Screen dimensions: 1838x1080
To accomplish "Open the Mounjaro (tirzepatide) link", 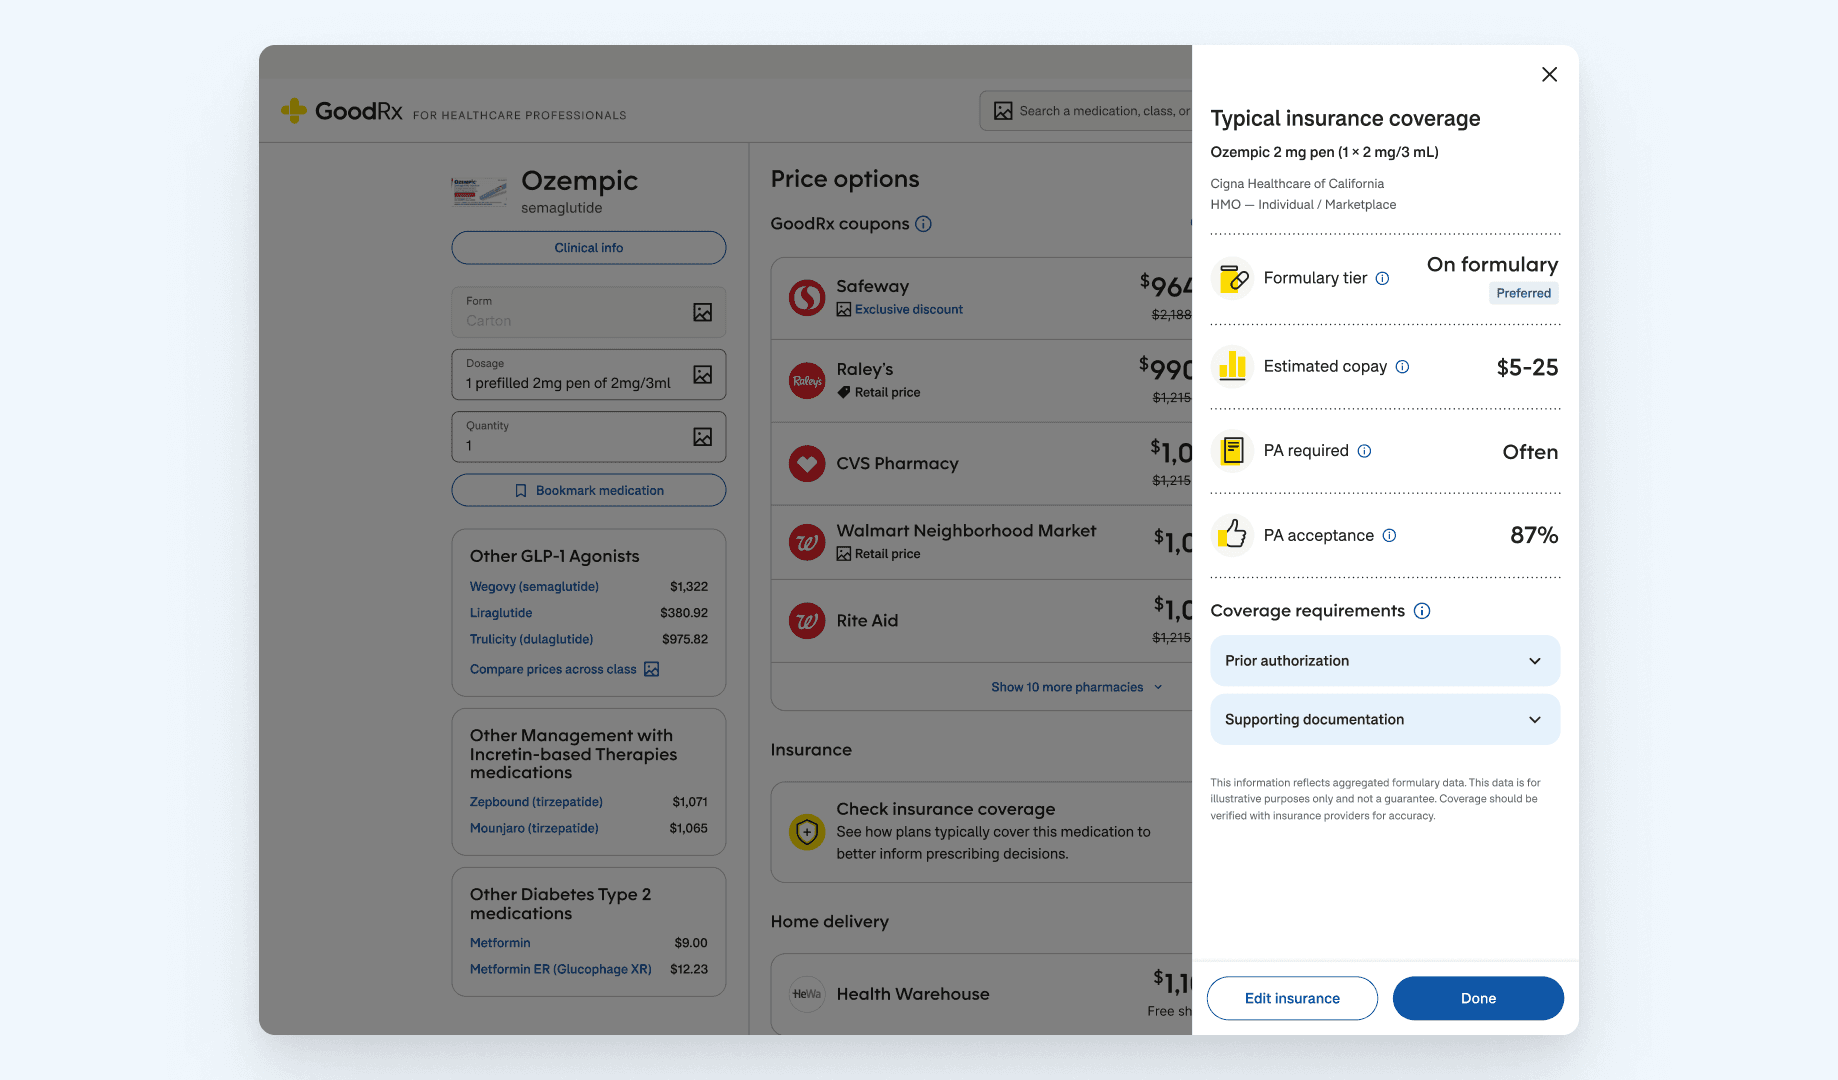I will (534, 828).
